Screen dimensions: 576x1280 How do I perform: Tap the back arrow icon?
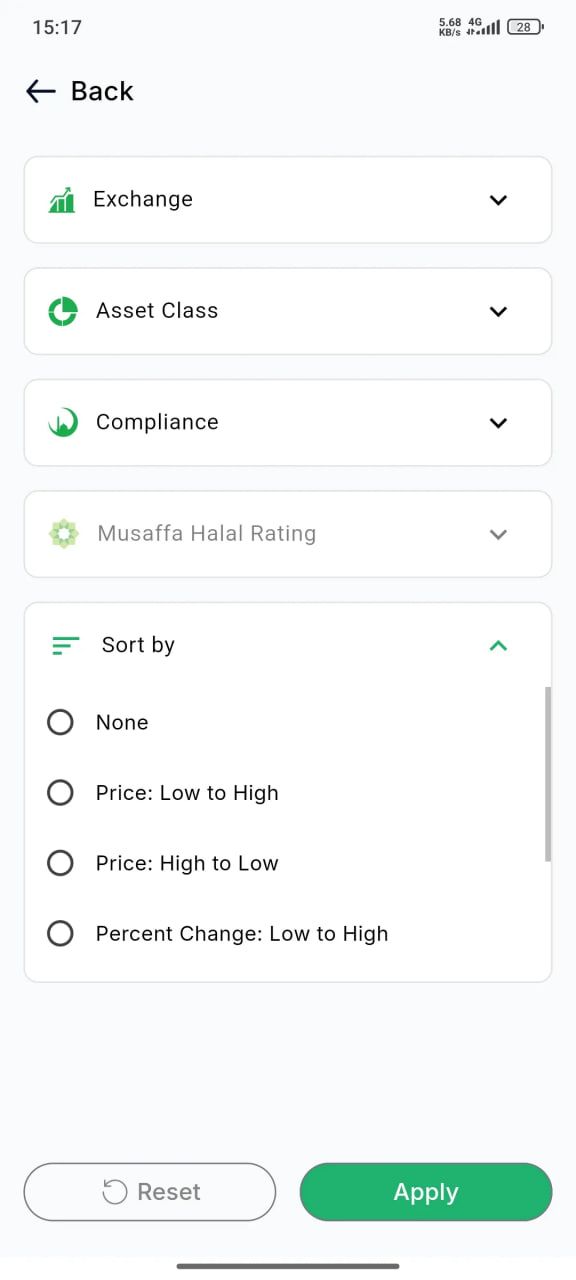coord(40,91)
